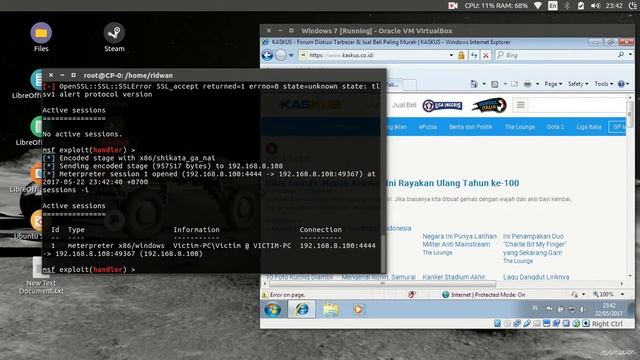Select the Berita dan Politik tab

coord(470,127)
